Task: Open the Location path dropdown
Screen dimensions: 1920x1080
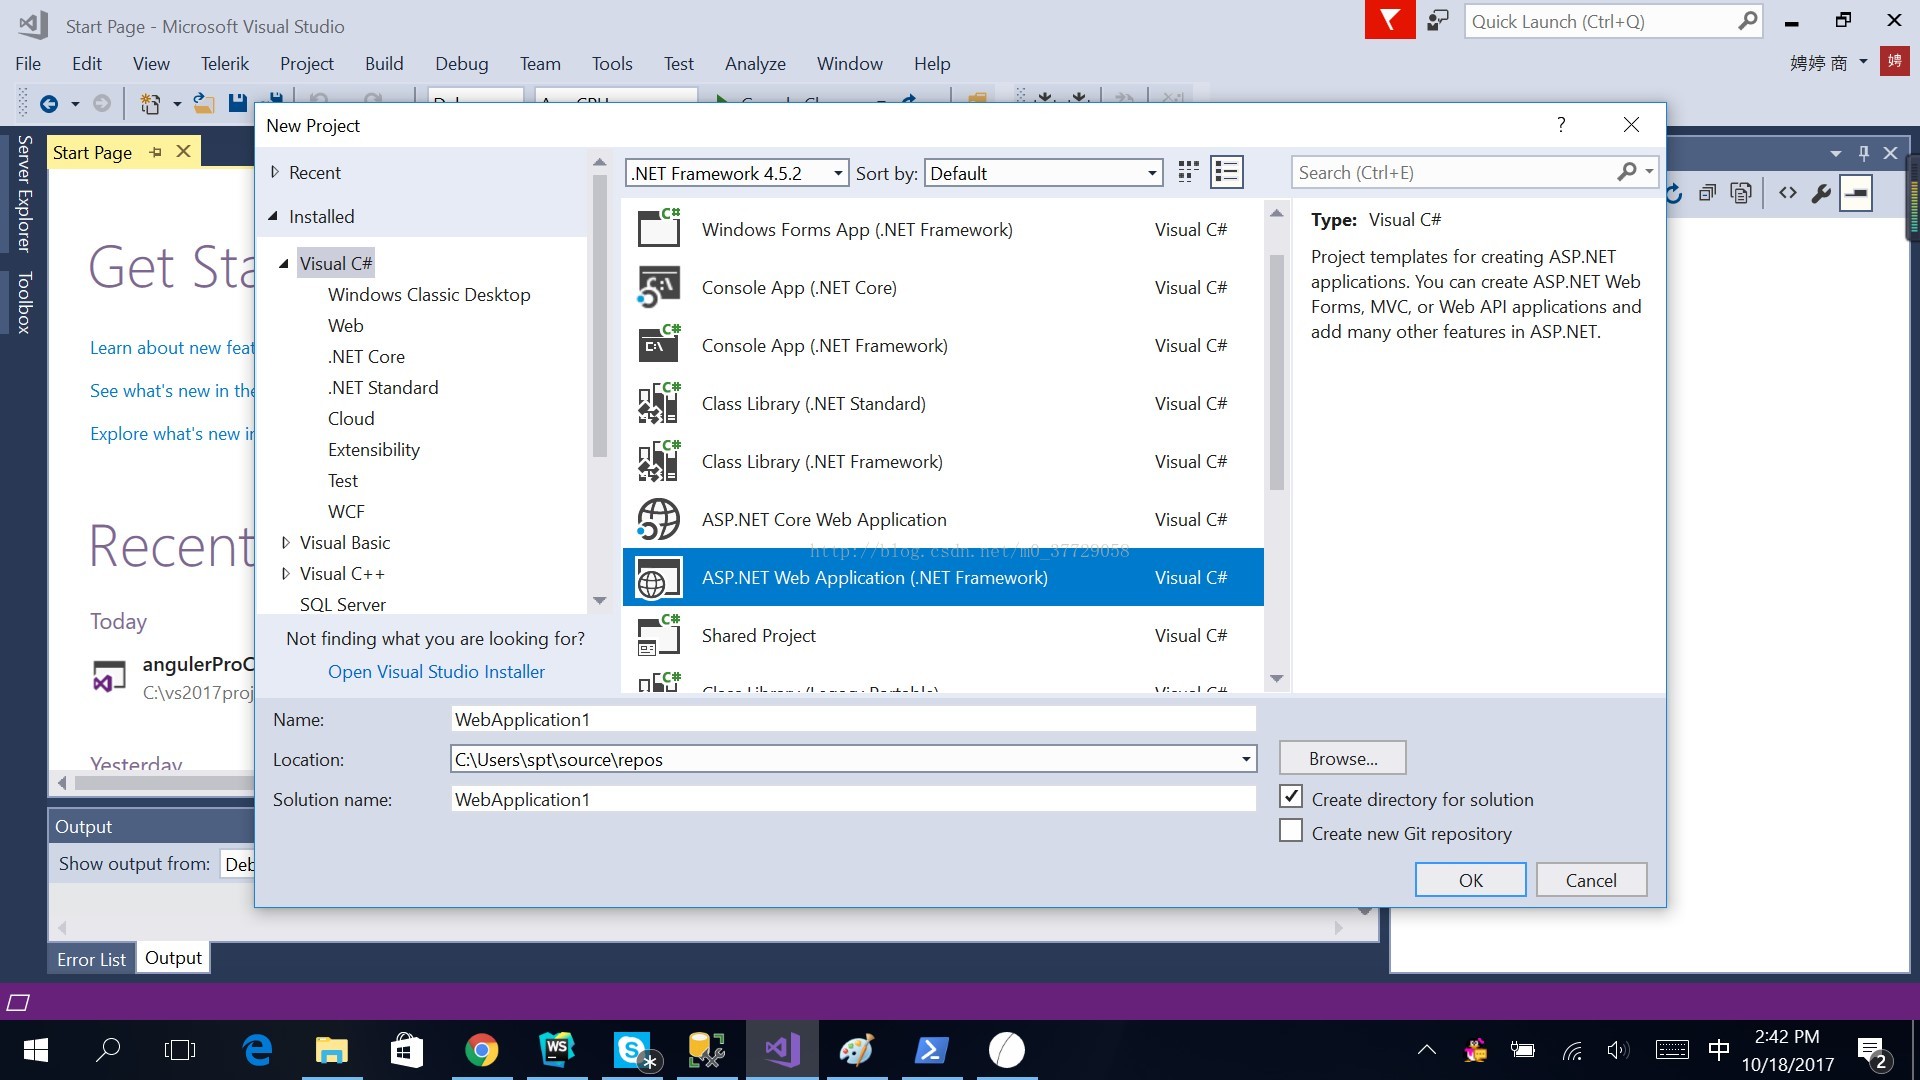Action: (x=1246, y=759)
